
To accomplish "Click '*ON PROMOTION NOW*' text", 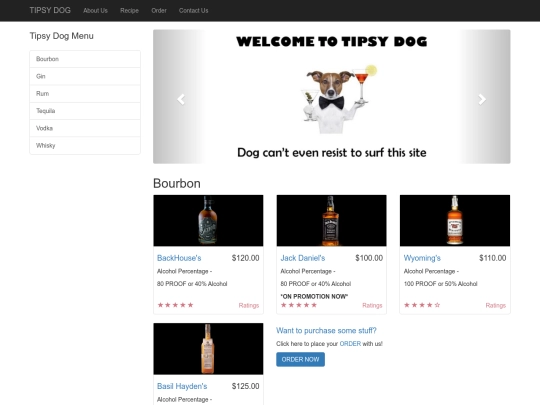I will point(314,296).
